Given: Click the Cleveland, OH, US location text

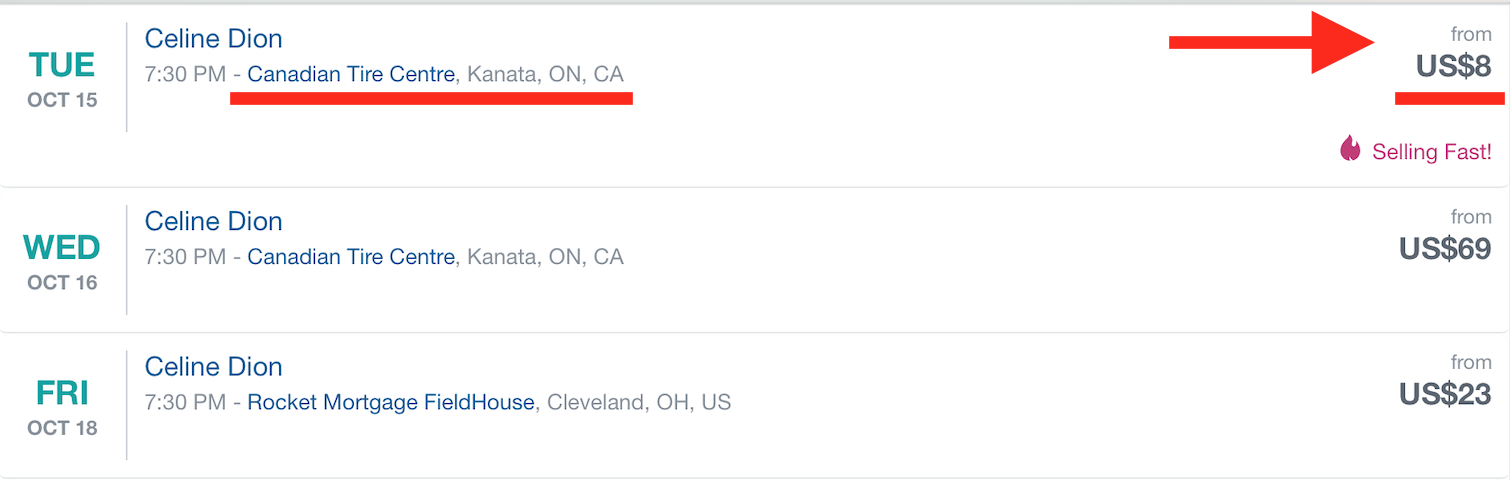Looking at the screenshot, I should (639, 403).
